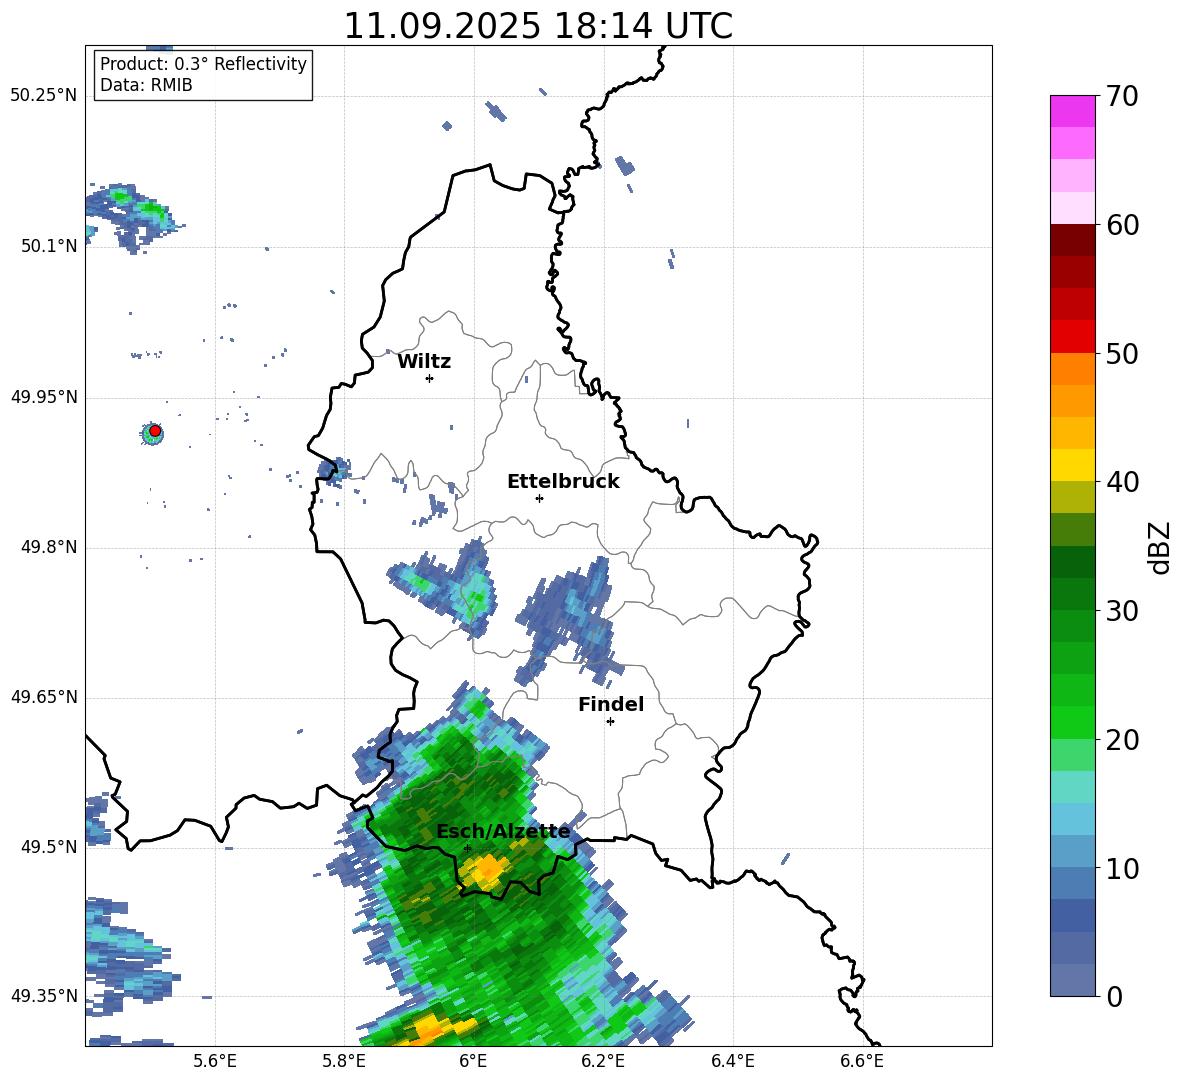Click the 30 dBZ colorbar tick label
The image size is (1184, 1081).
click(1122, 611)
